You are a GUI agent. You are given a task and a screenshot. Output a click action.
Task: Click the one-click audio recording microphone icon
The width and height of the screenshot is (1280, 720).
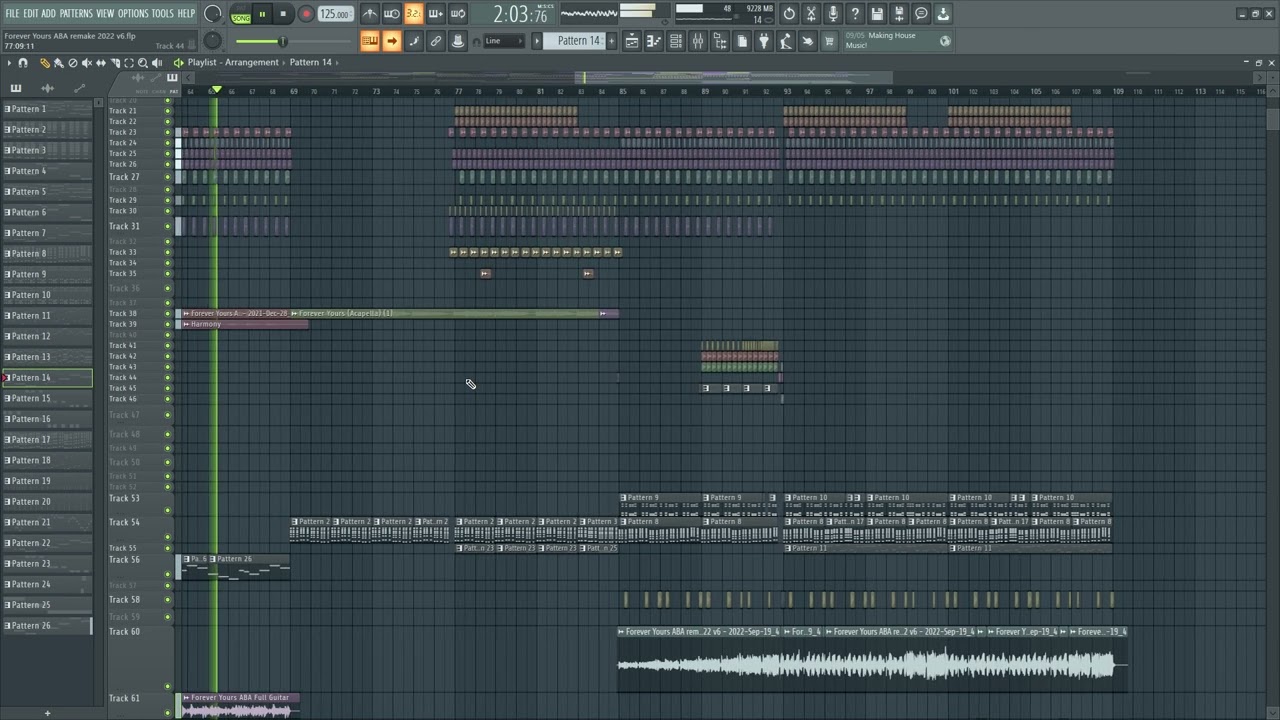pyautogui.click(x=833, y=14)
